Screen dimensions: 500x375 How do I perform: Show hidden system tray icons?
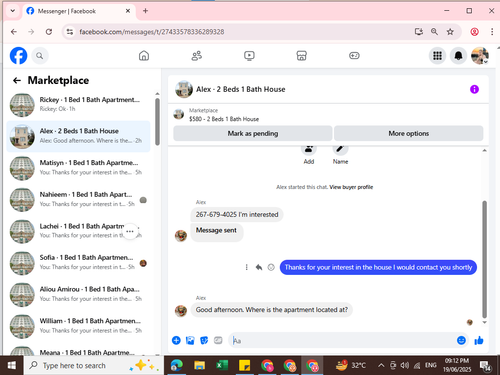tap(381, 366)
